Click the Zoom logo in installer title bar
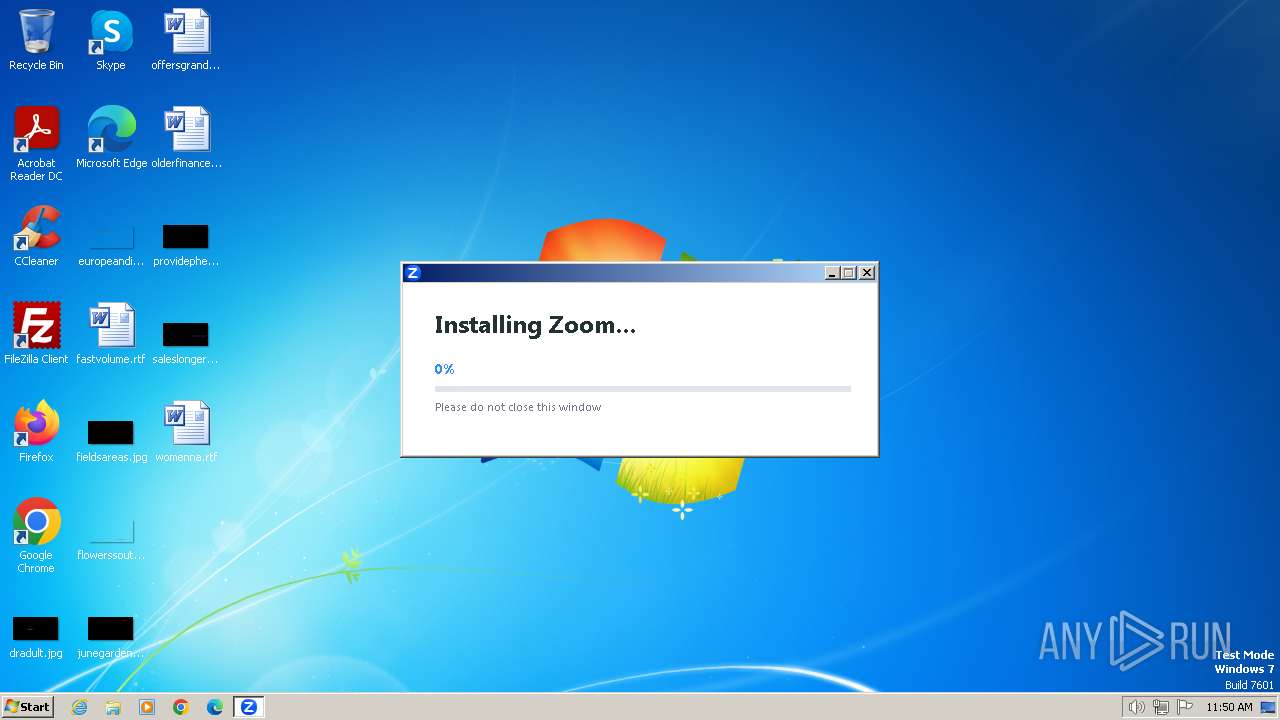Viewport: 1280px width, 720px height. coord(412,273)
